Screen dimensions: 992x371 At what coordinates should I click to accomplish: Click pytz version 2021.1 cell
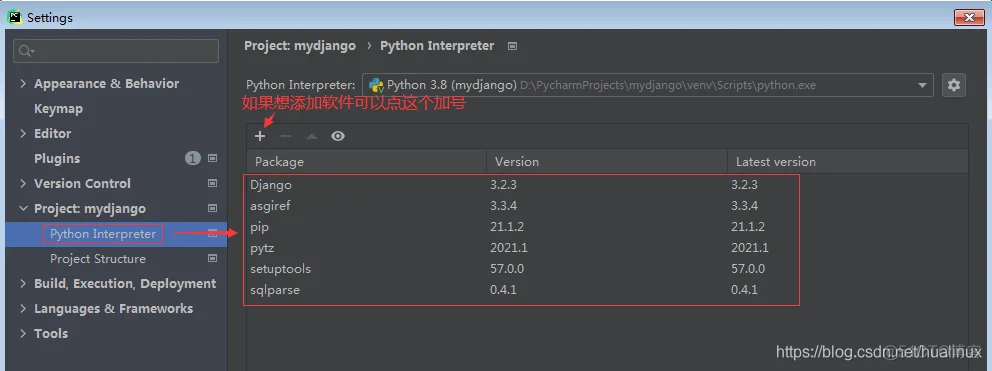(509, 248)
